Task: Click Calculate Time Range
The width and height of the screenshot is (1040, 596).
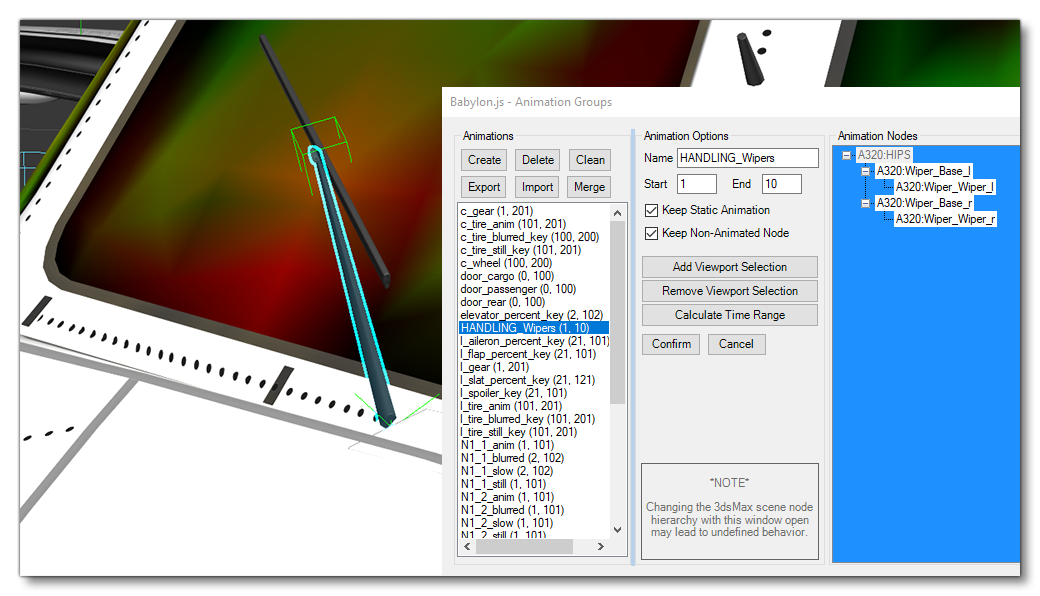Action: (729, 314)
